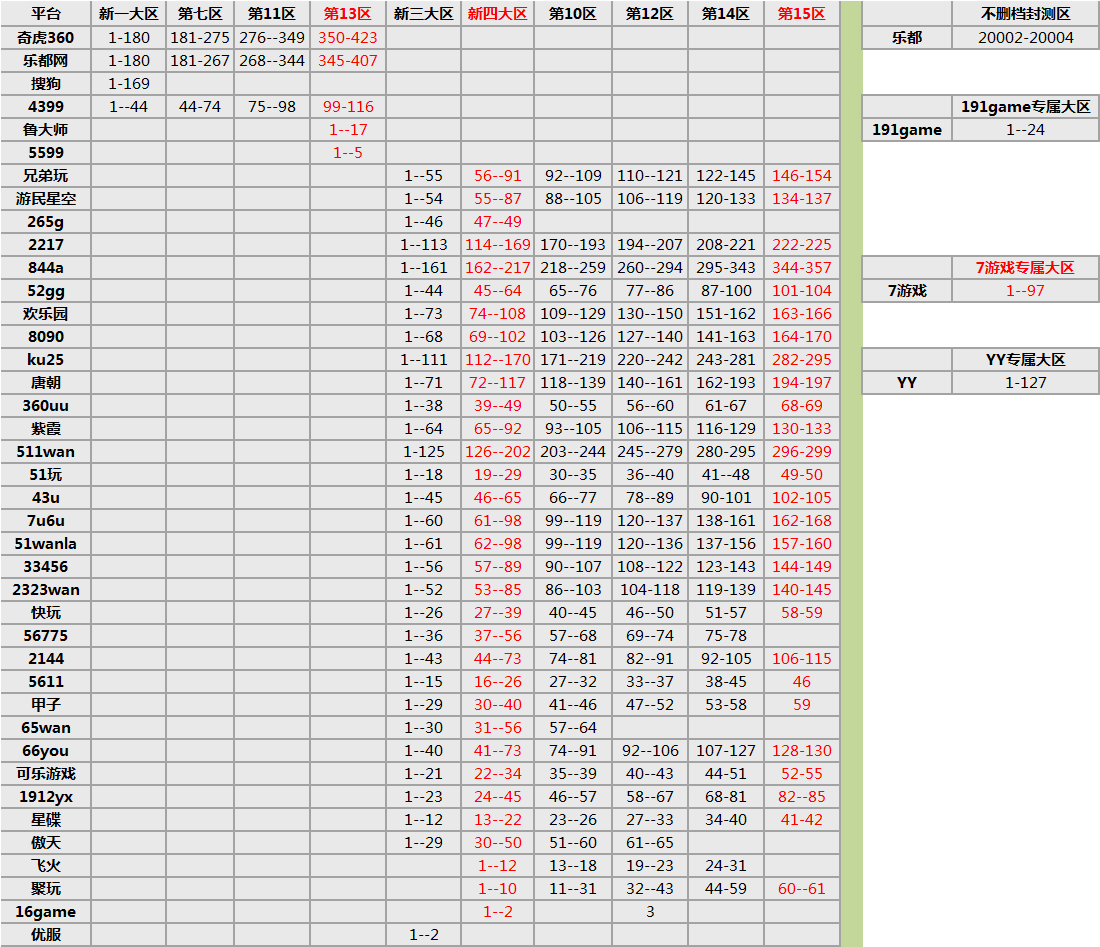Select the cell reading 345-407
The width and height of the screenshot is (1100, 947).
click(347, 61)
